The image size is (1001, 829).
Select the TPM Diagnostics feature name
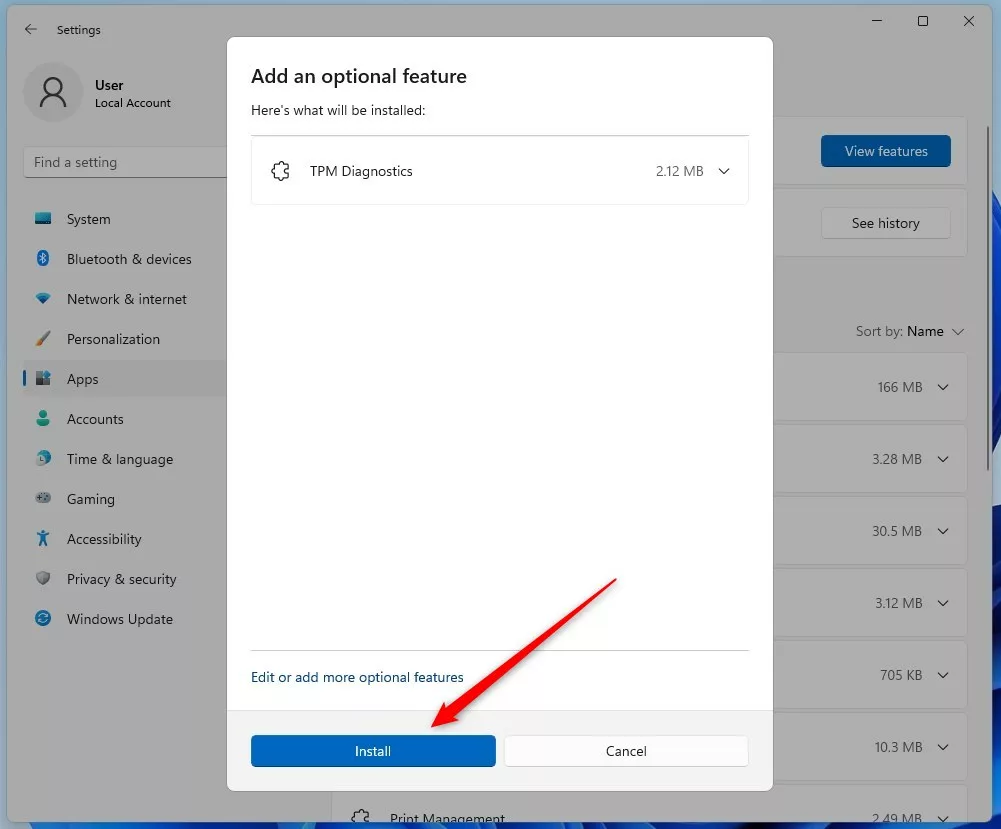(361, 171)
